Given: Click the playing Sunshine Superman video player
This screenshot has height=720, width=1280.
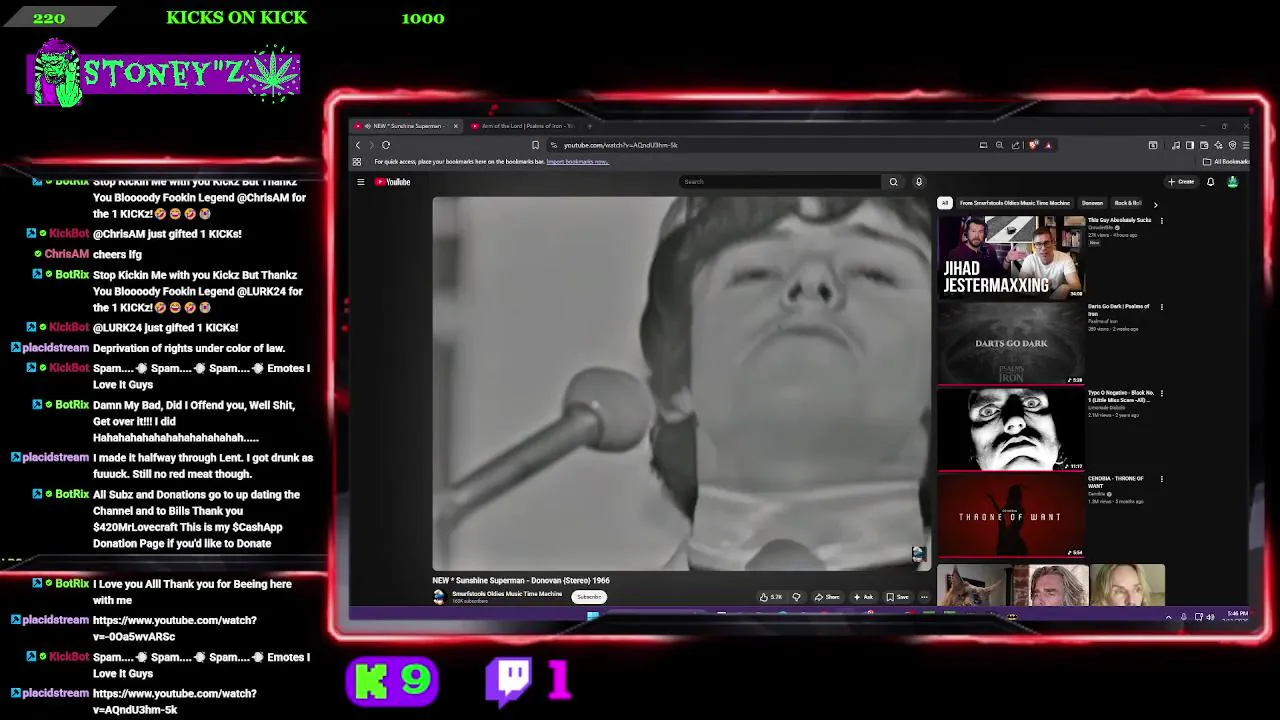Looking at the screenshot, I should pos(681,383).
